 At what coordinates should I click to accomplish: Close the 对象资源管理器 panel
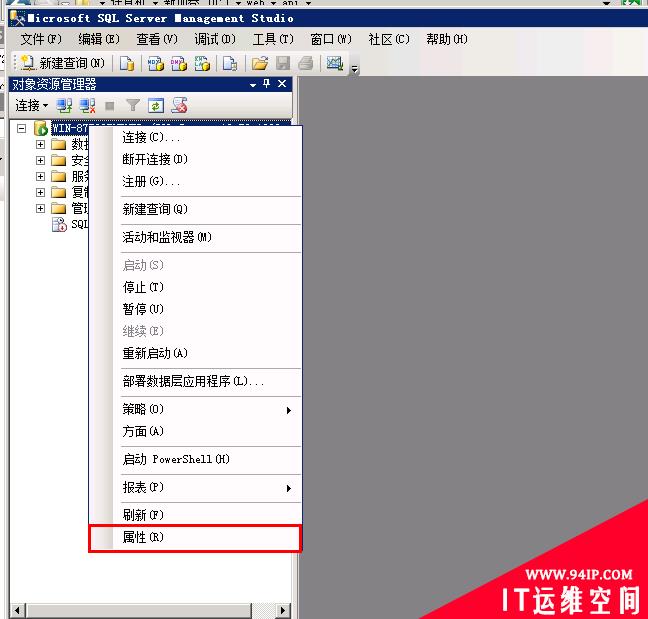pyautogui.click(x=282, y=84)
